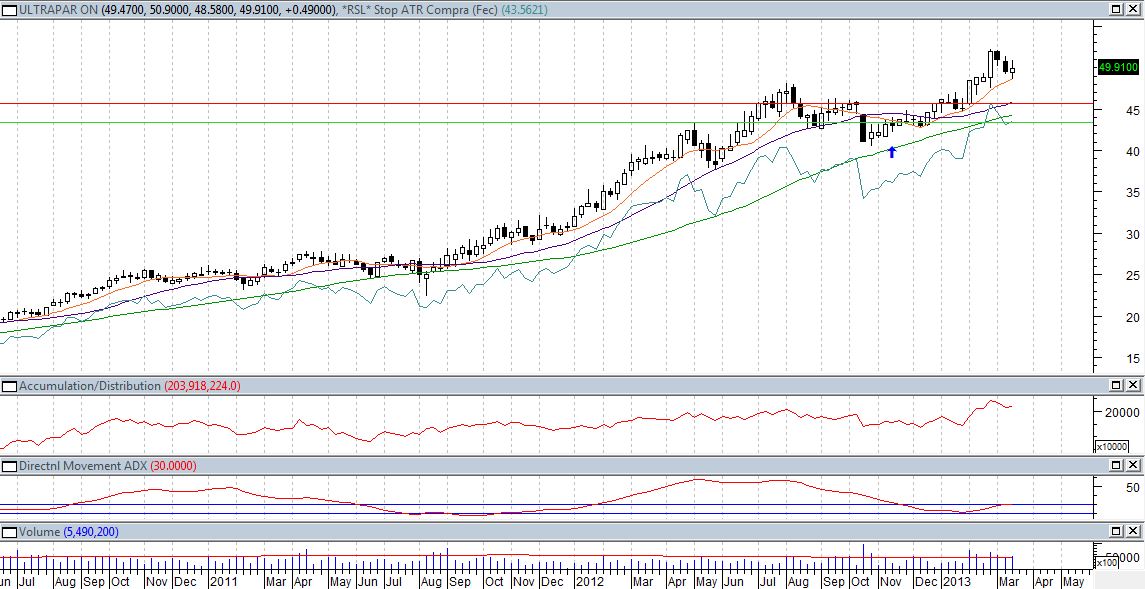Click the ULTRAPAR ON pane title icon
Screen dimensions: 1145x589
pos(10,9)
